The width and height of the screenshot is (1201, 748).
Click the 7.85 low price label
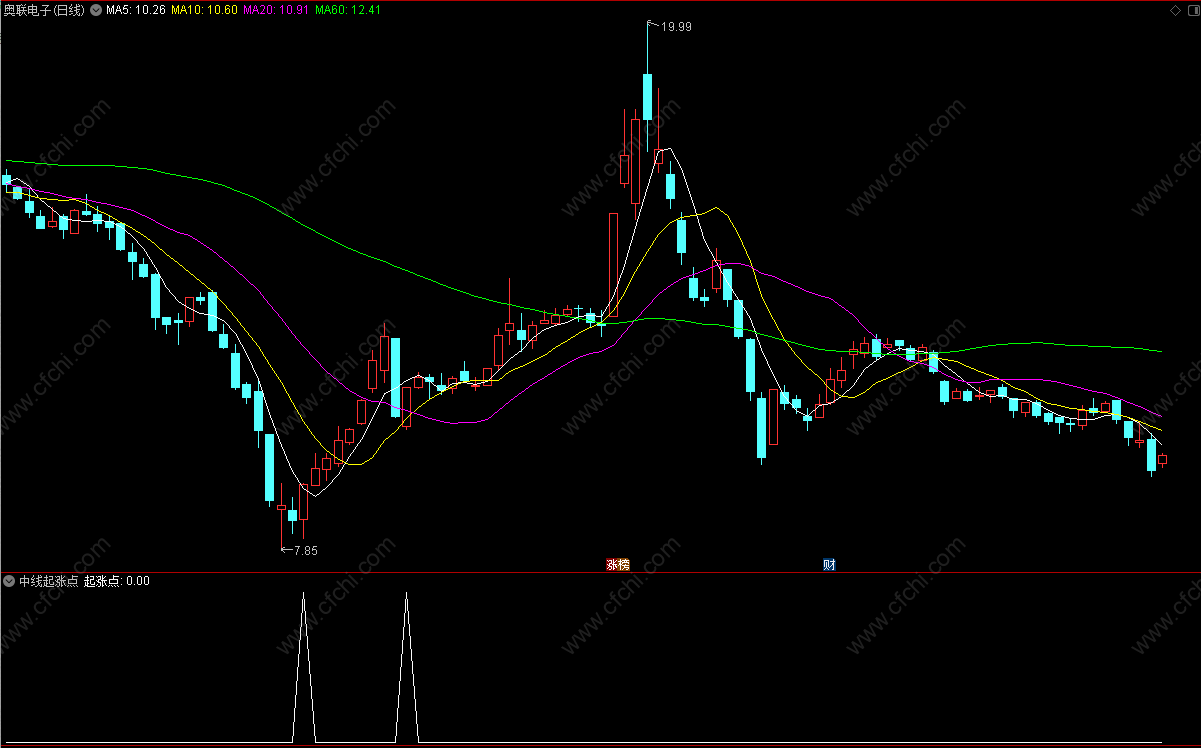click(305, 550)
